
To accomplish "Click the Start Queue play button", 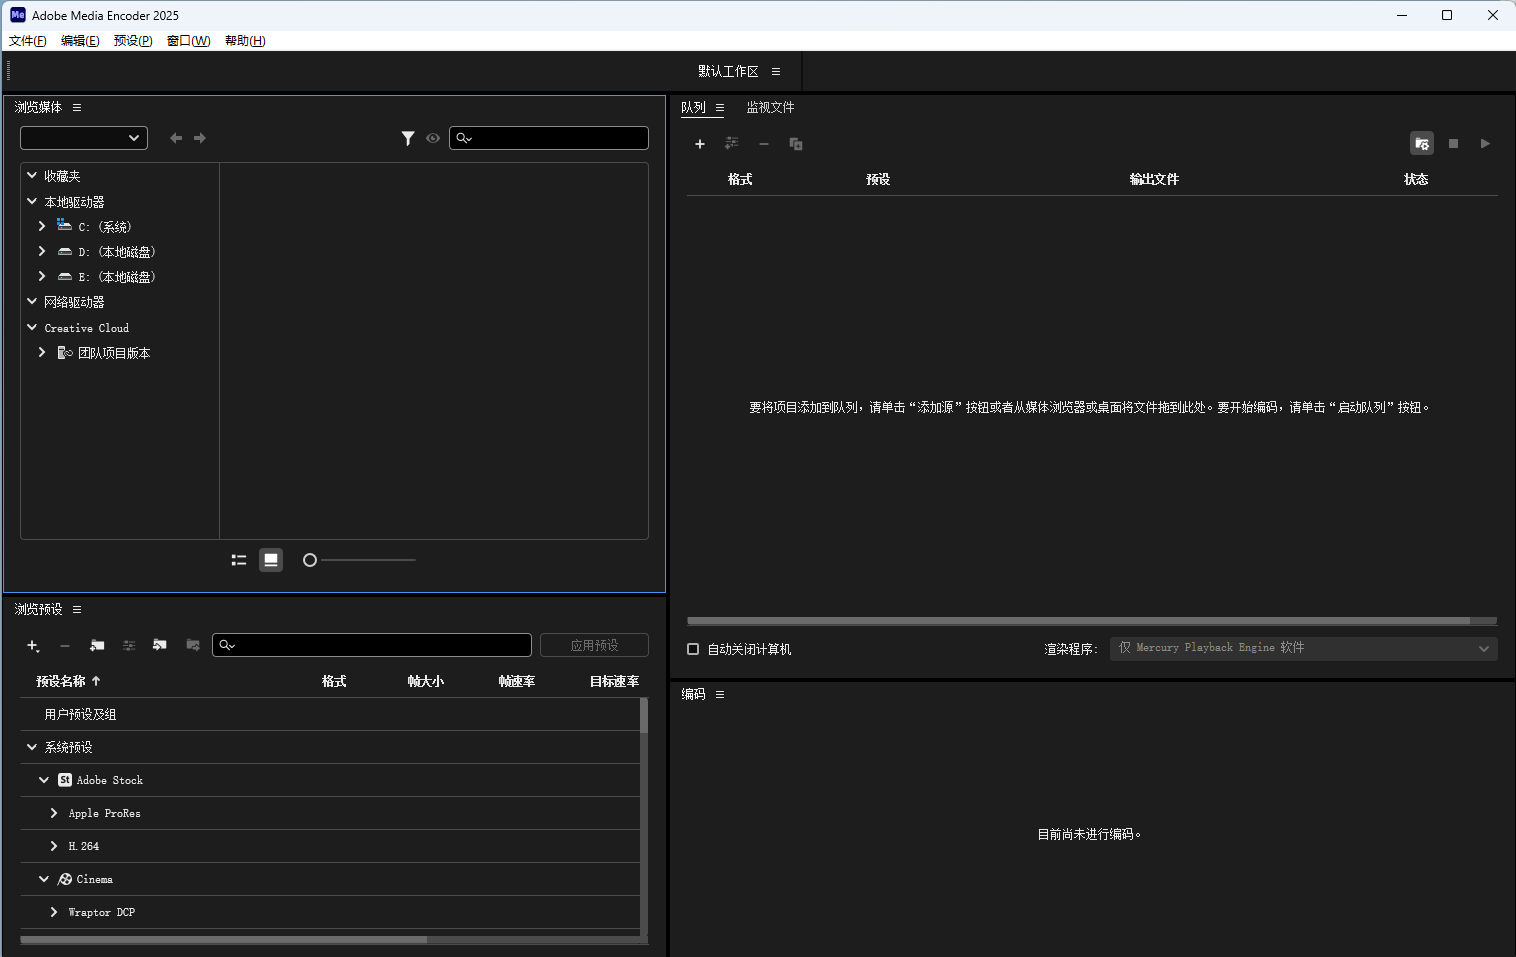I will tap(1486, 144).
